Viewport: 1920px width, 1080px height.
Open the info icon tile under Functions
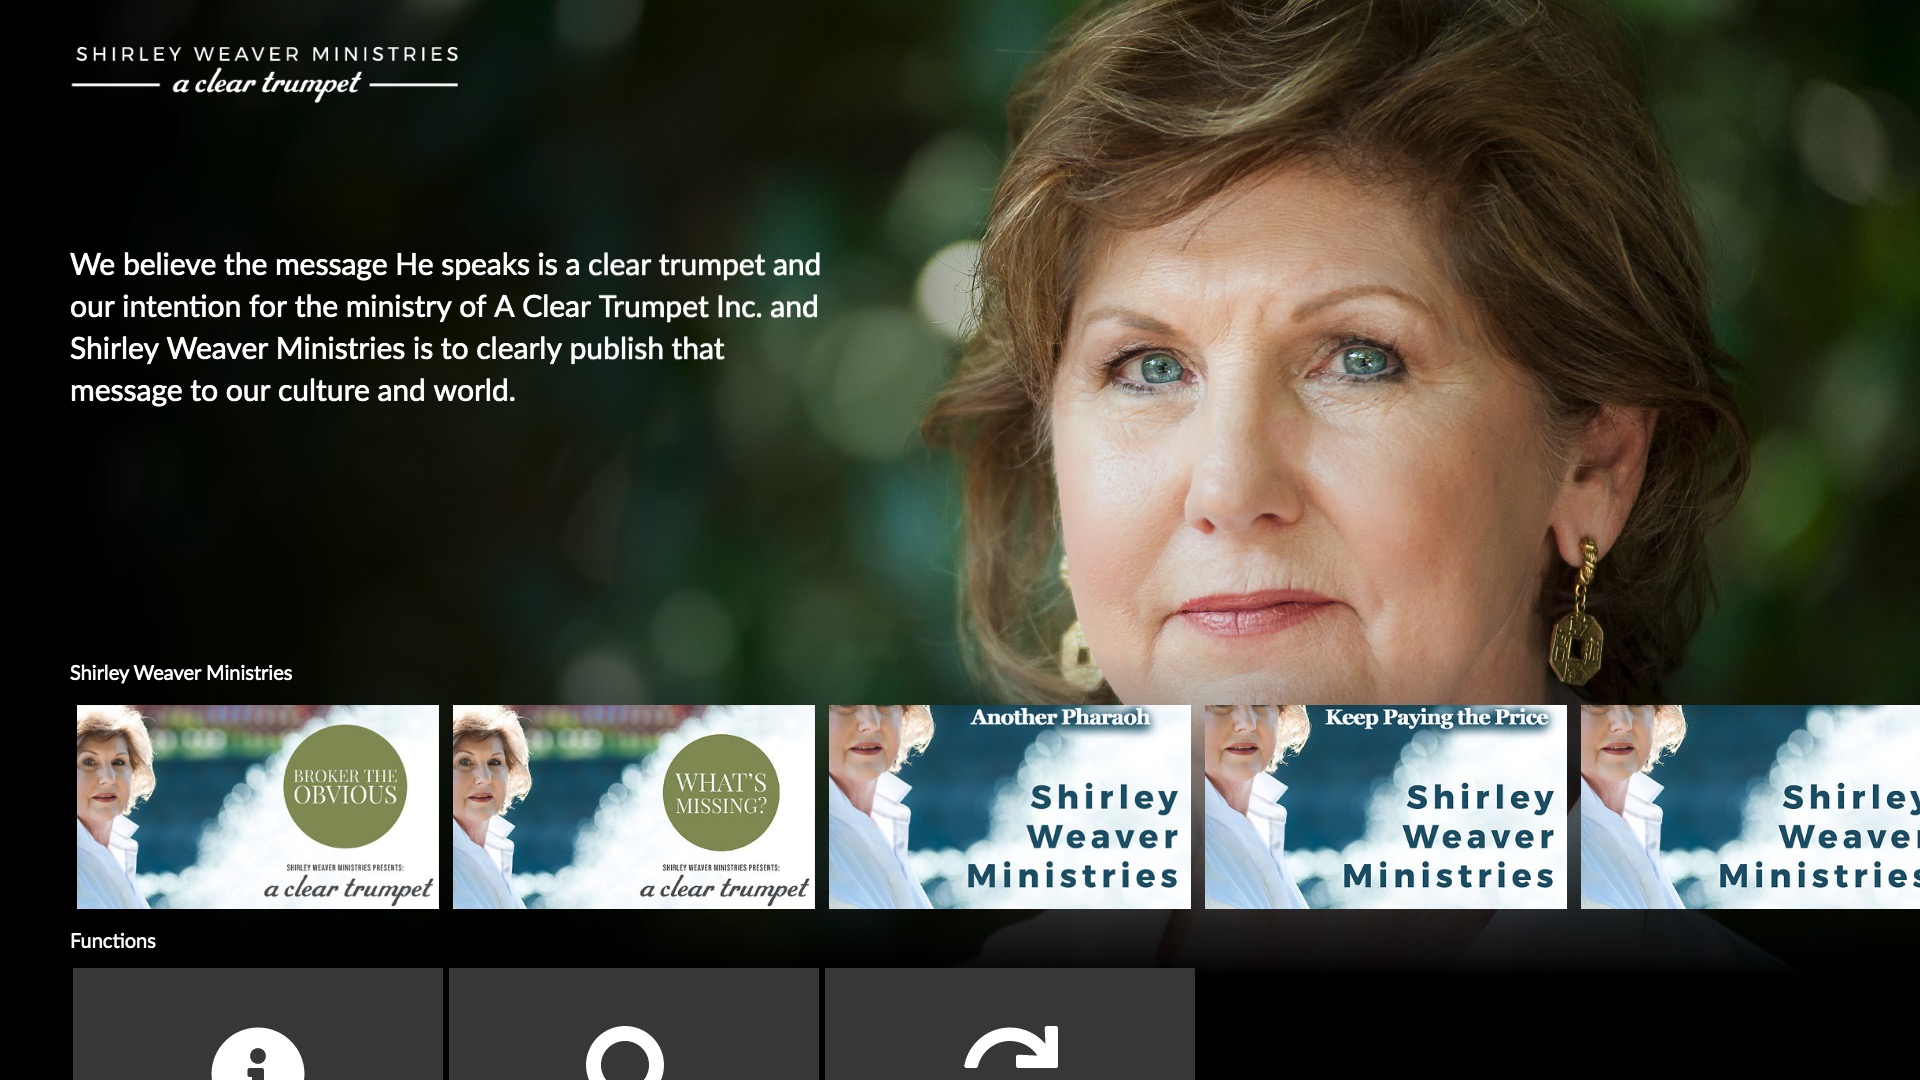[257, 1024]
